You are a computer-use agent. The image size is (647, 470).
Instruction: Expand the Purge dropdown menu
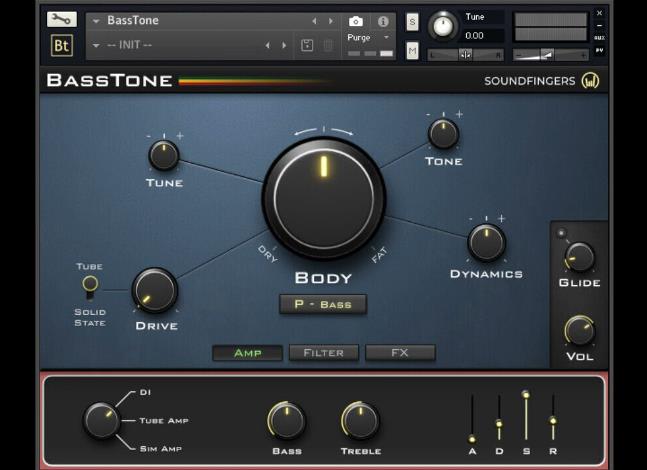pyautogui.click(x=387, y=37)
